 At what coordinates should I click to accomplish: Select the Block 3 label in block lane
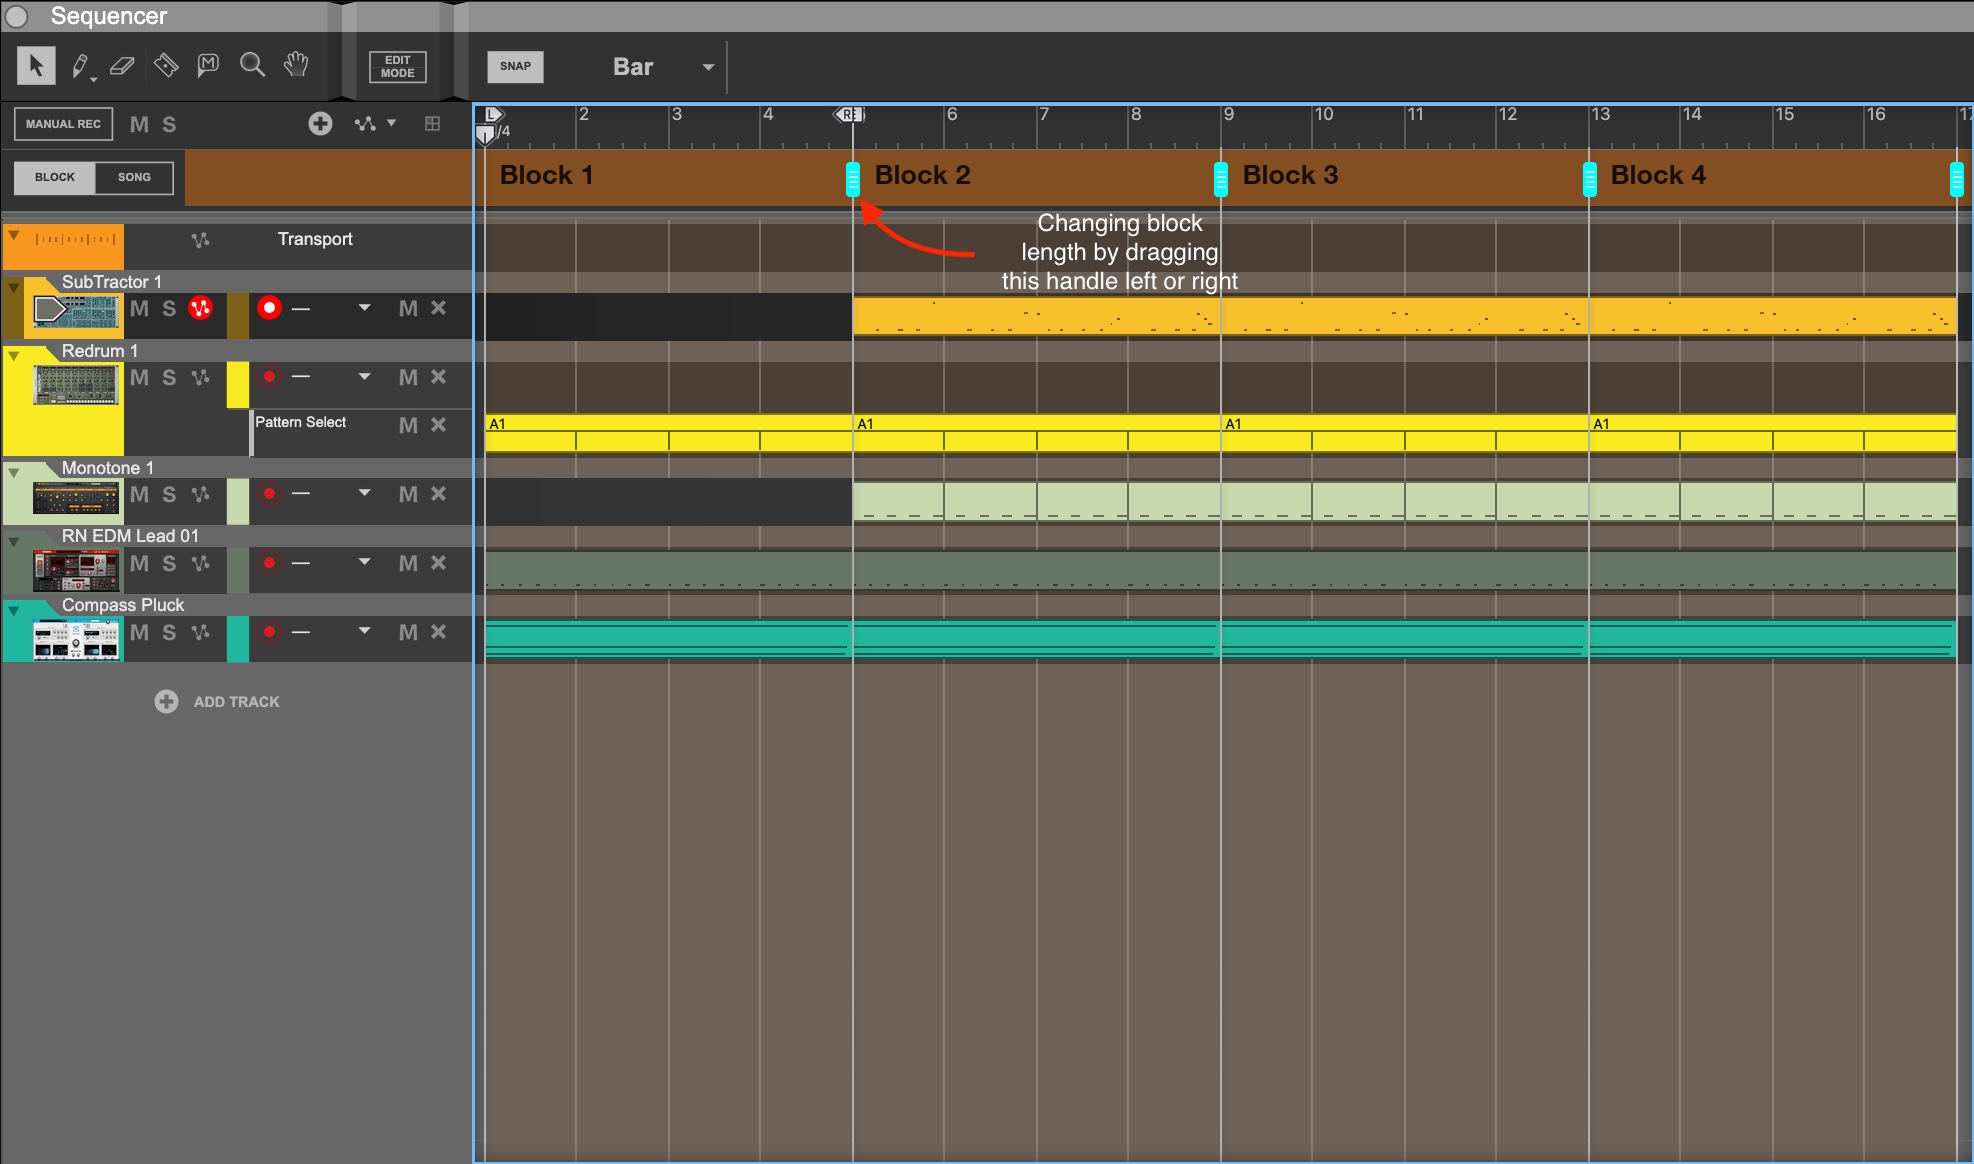[1290, 175]
